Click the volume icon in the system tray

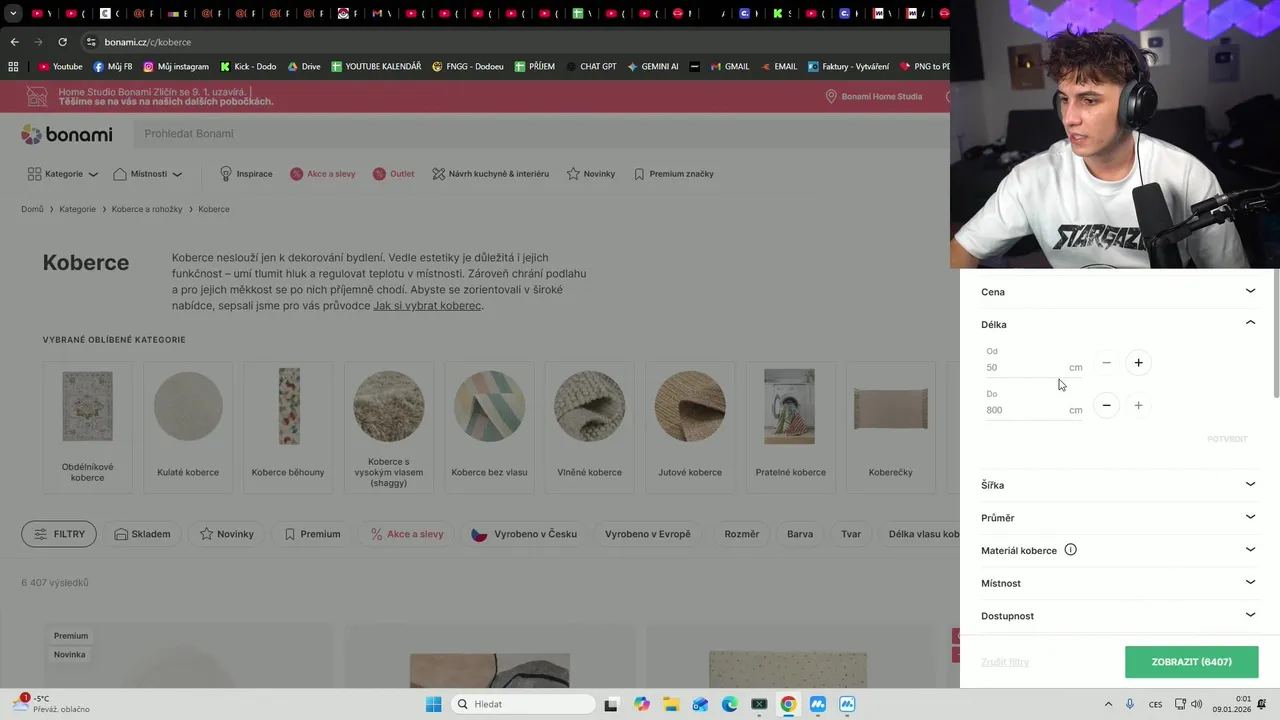1196,704
